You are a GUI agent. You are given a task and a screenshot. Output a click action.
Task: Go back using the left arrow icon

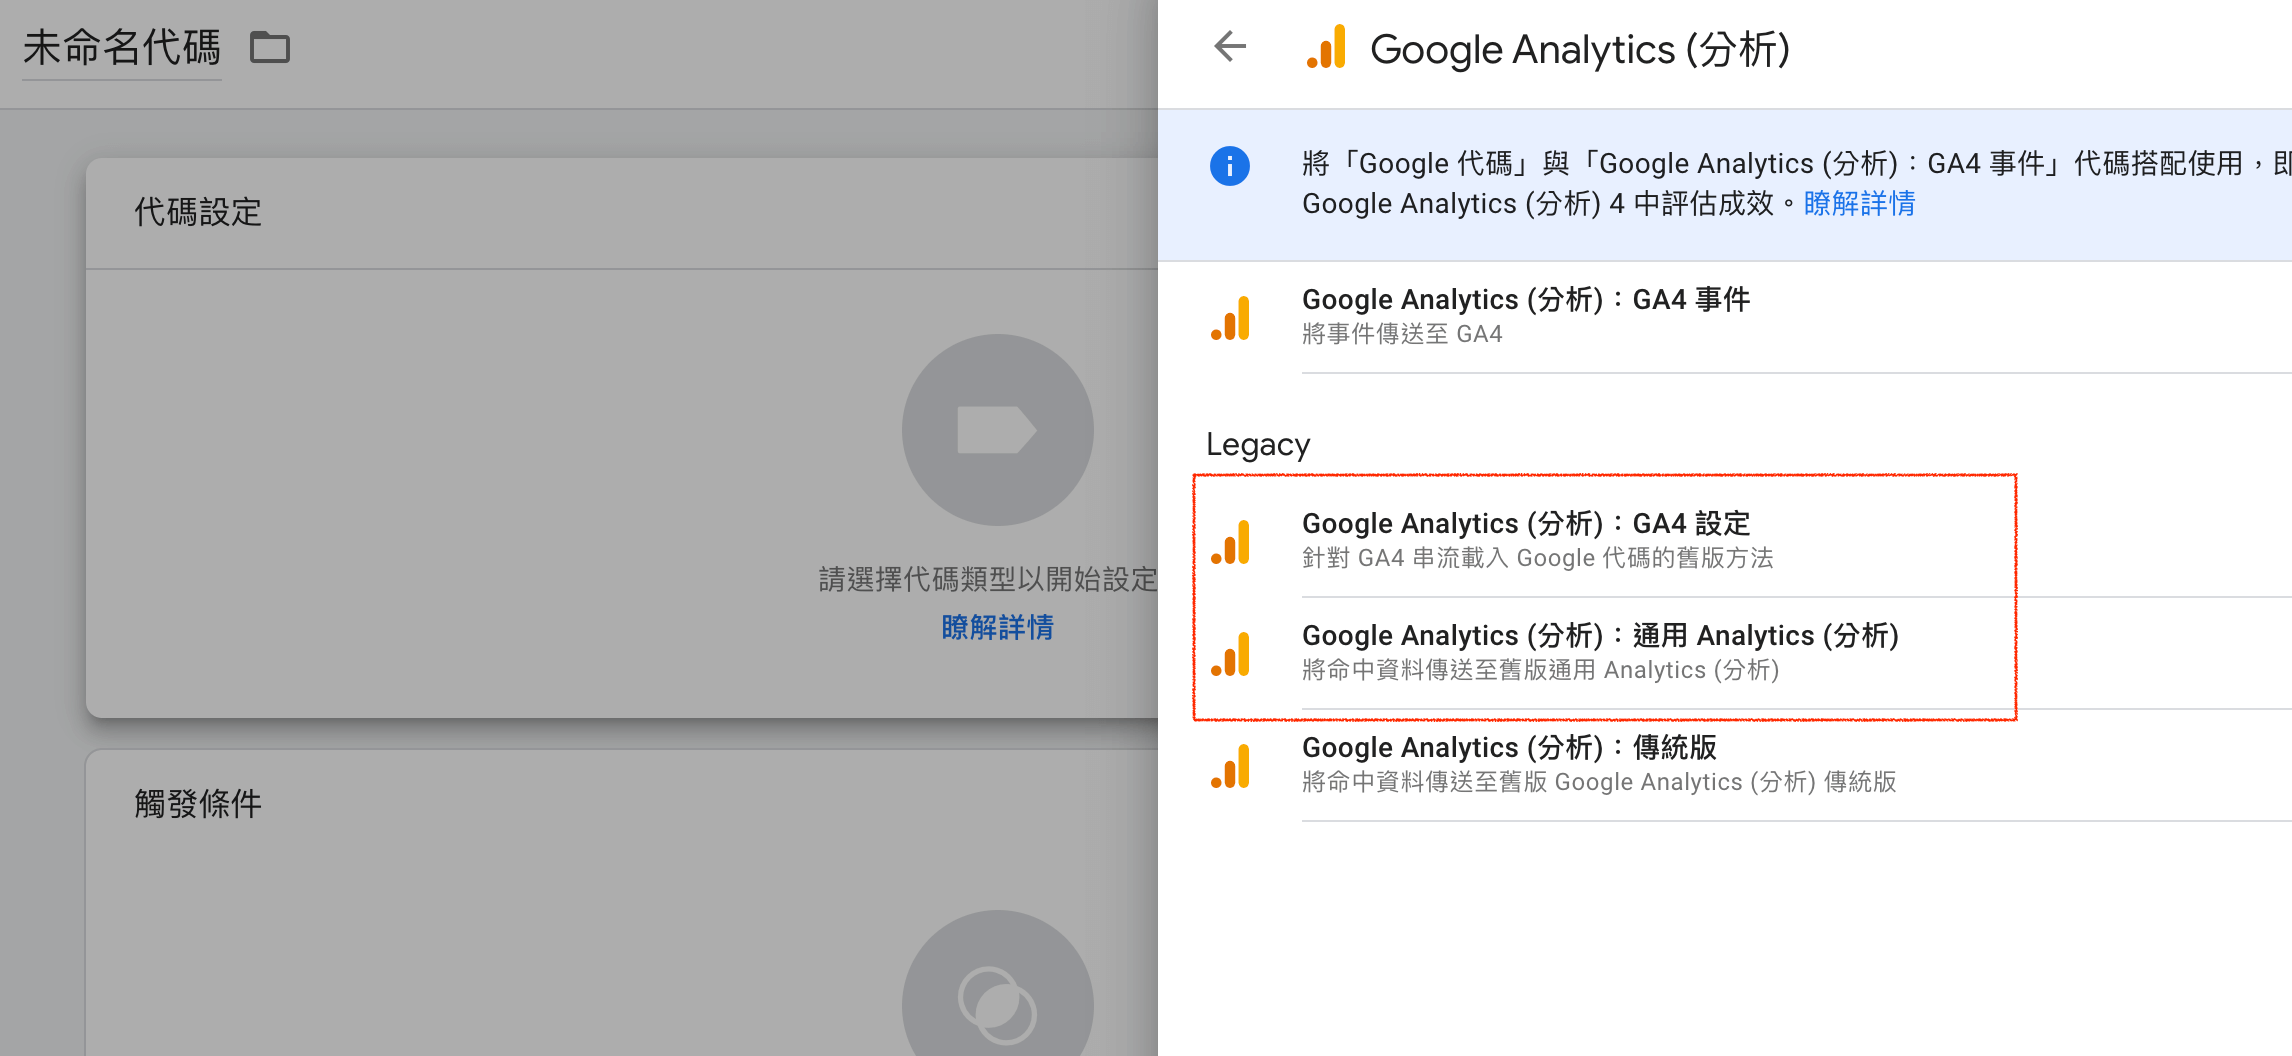[1230, 46]
